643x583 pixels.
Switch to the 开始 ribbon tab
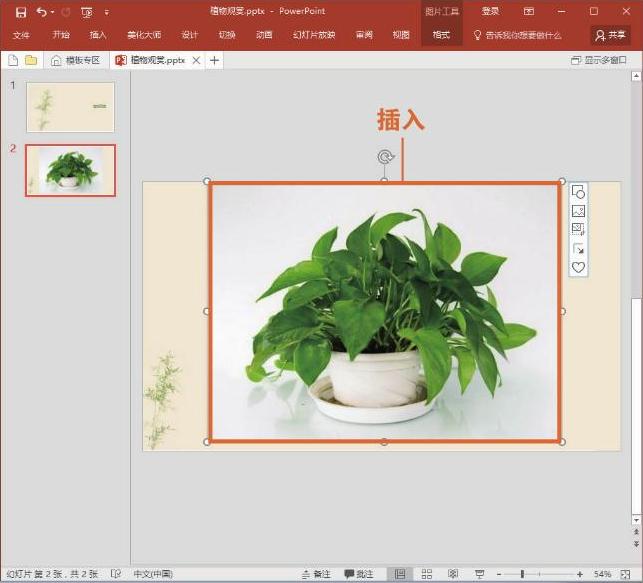point(61,35)
